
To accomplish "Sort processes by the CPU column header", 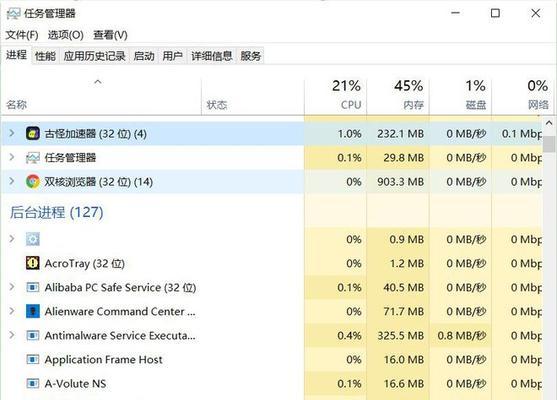I will point(336,95).
